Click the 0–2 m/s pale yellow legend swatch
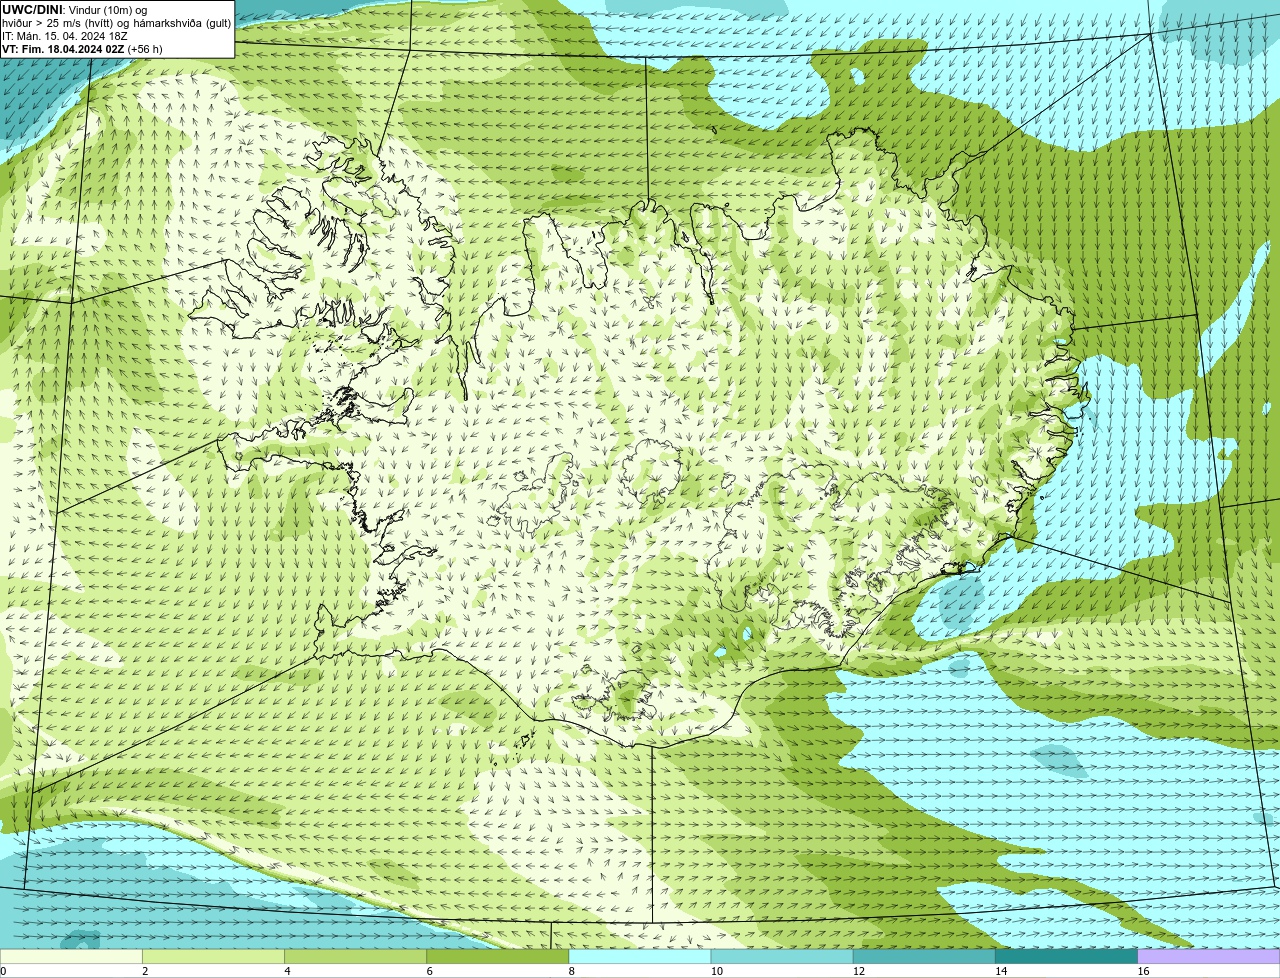Viewport: 1280px width, 978px height. pyautogui.click(x=71, y=956)
